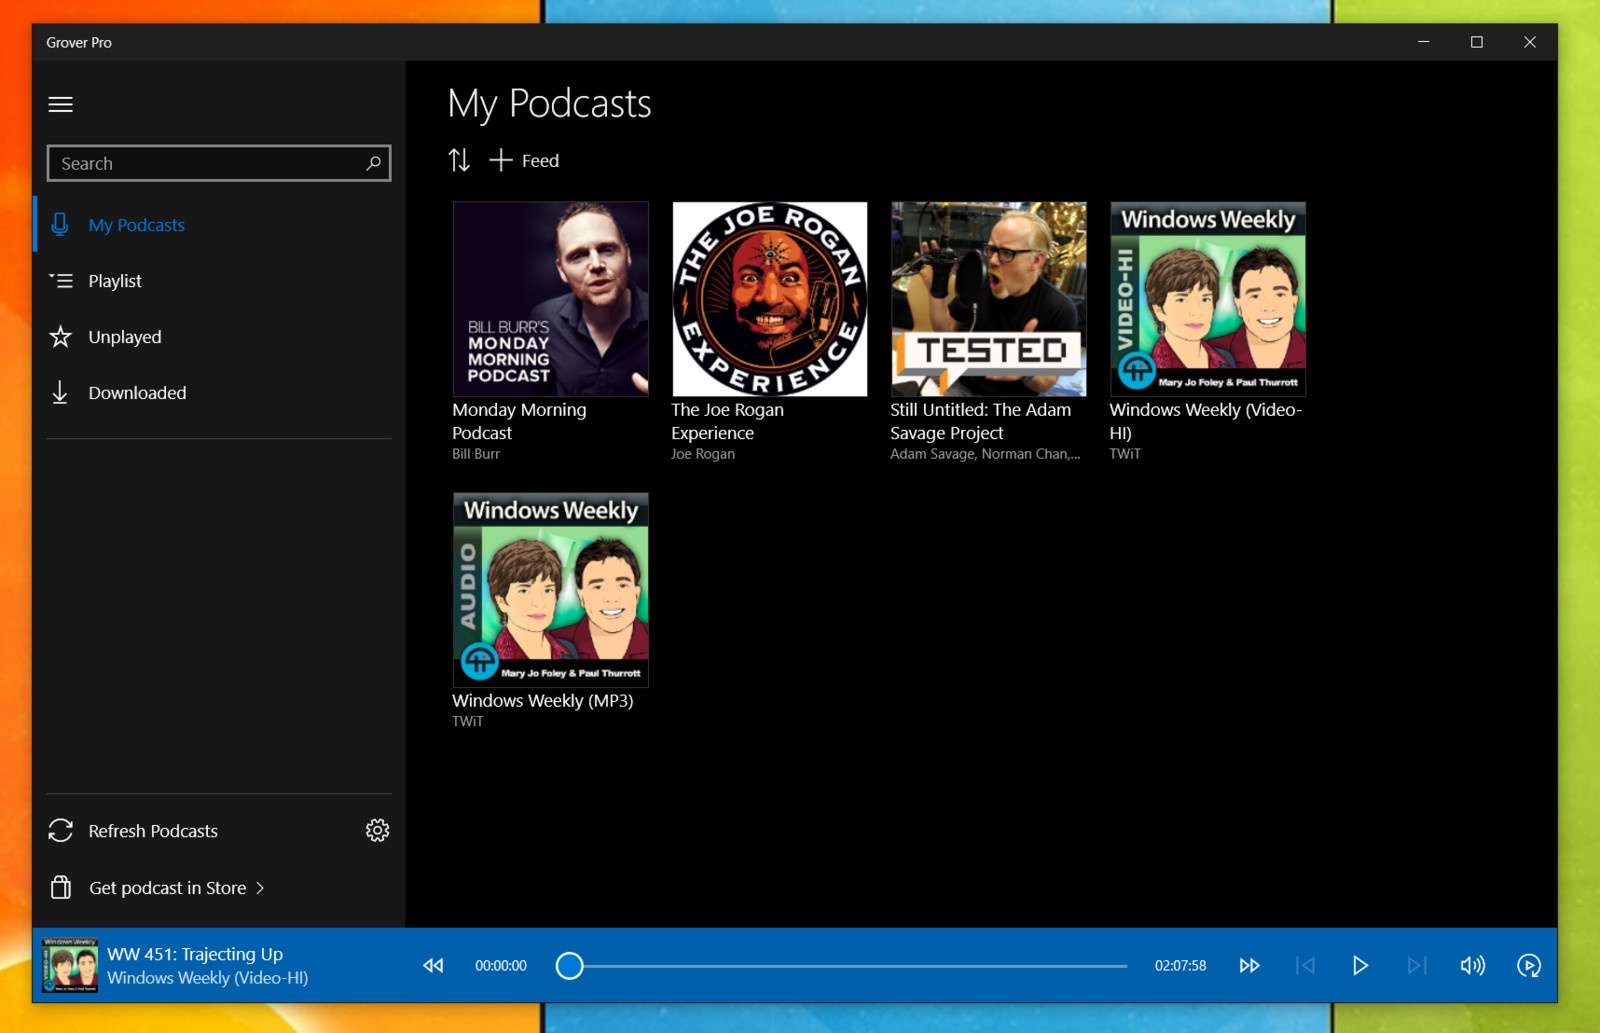
Task: Maximize the Grover Pro window
Action: (x=1476, y=42)
